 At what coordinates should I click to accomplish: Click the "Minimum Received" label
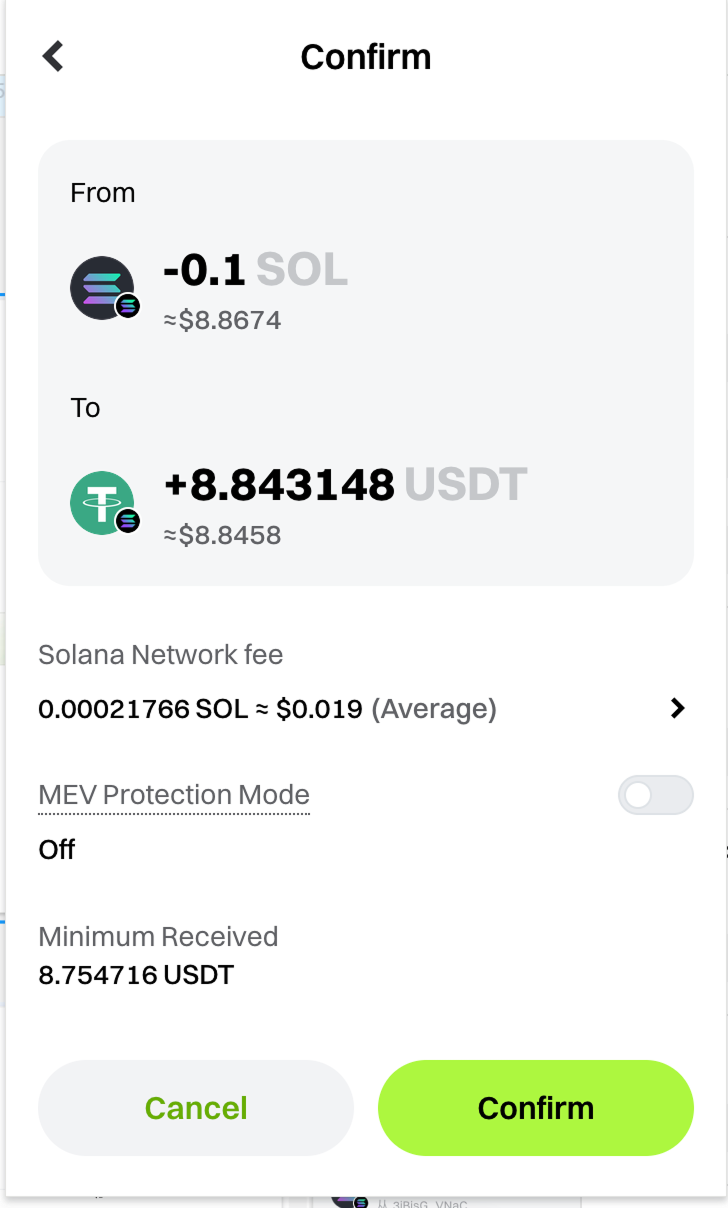[158, 937]
